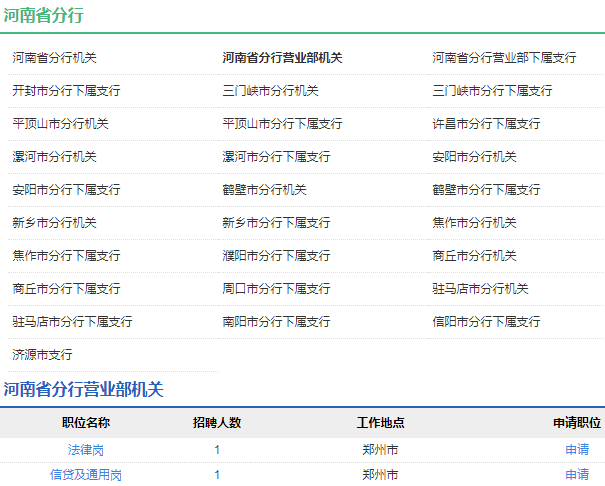This screenshot has height=486, width=605.
Task: Select 河南省分行营业部机关 tab
Action: pyautogui.click(x=282, y=58)
